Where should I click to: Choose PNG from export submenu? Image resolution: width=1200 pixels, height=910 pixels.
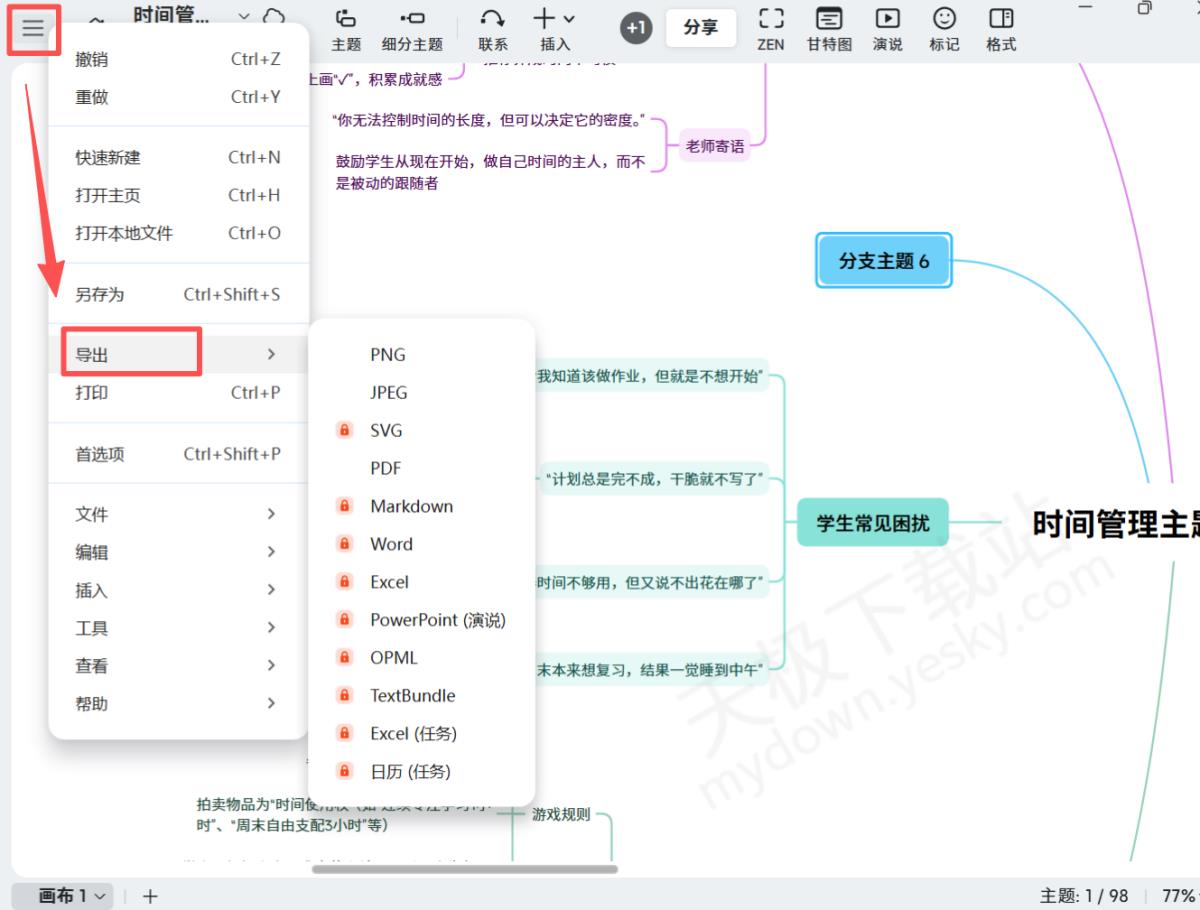[x=388, y=355]
